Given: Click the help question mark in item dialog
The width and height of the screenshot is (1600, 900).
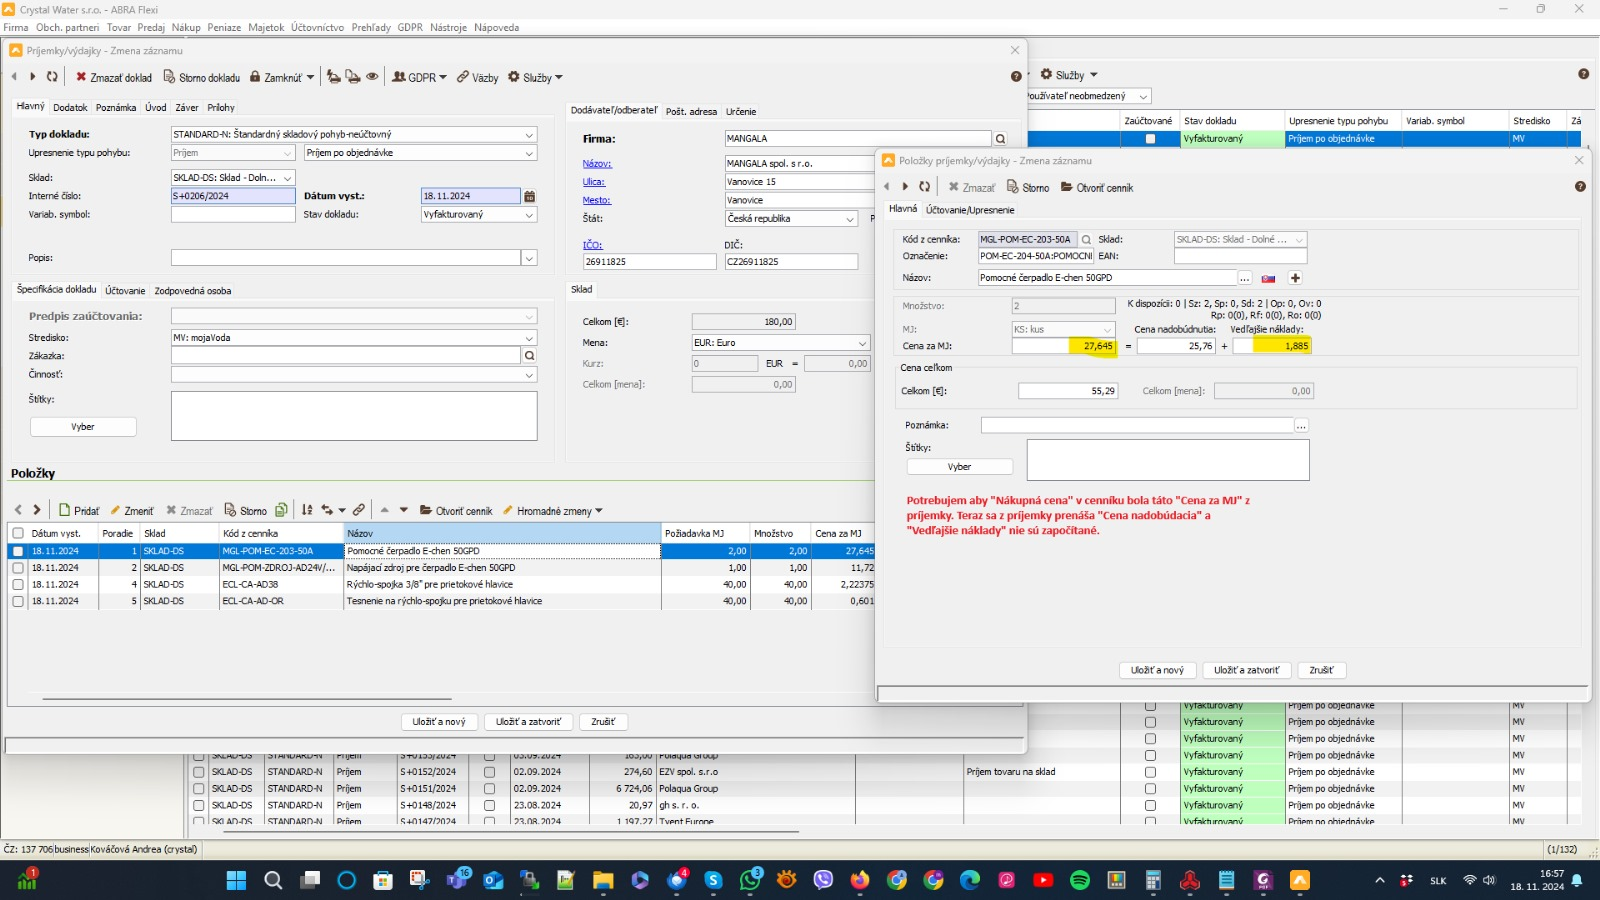Looking at the screenshot, I should tap(1580, 187).
